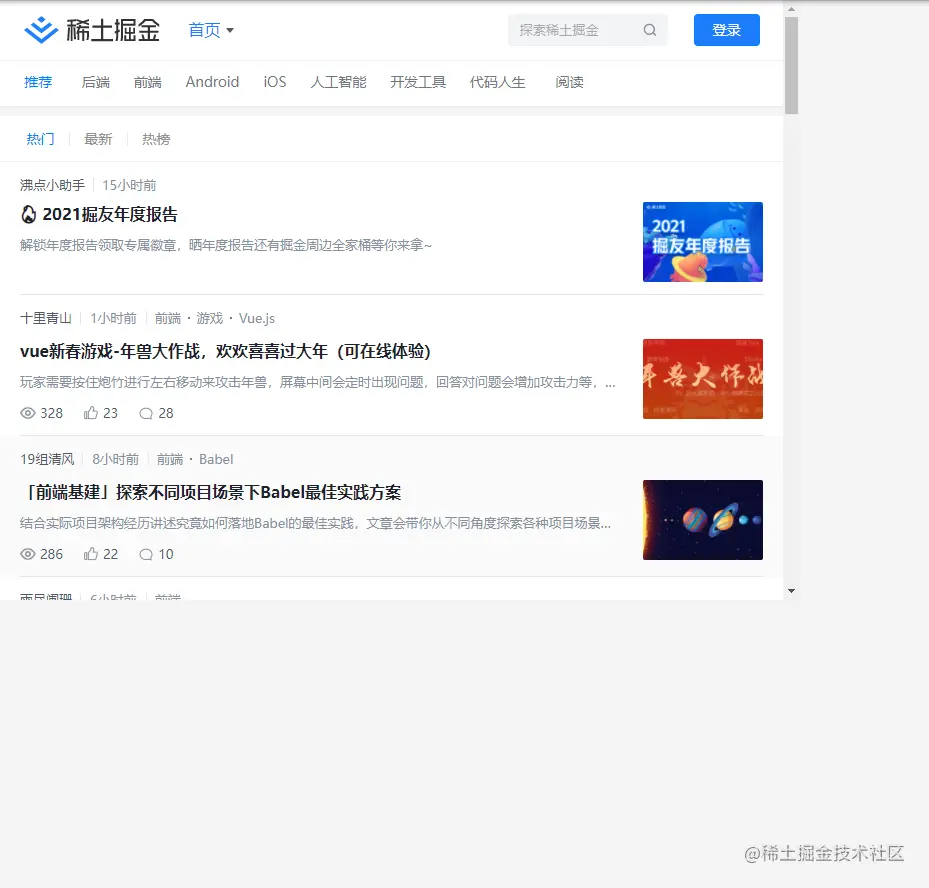Screen dimensions: 929x888
Task: Open the 代码人生 category
Action: pos(497,82)
